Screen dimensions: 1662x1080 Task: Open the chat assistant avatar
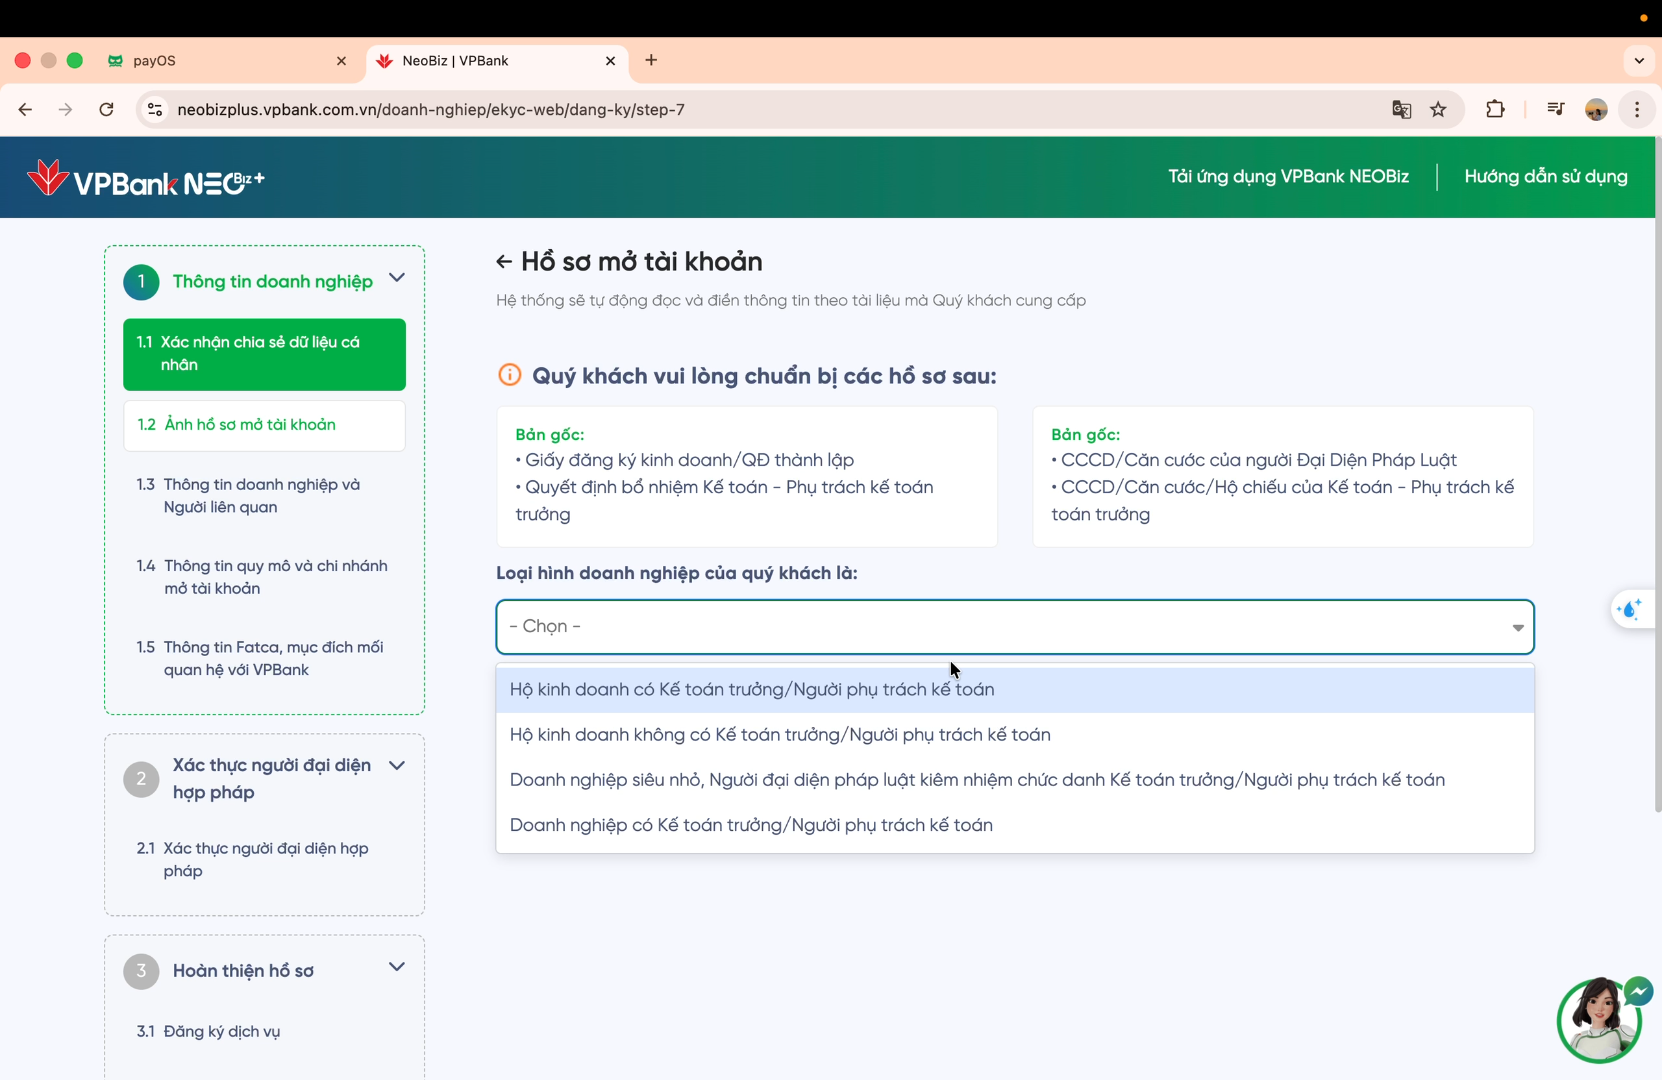coord(1598,1020)
